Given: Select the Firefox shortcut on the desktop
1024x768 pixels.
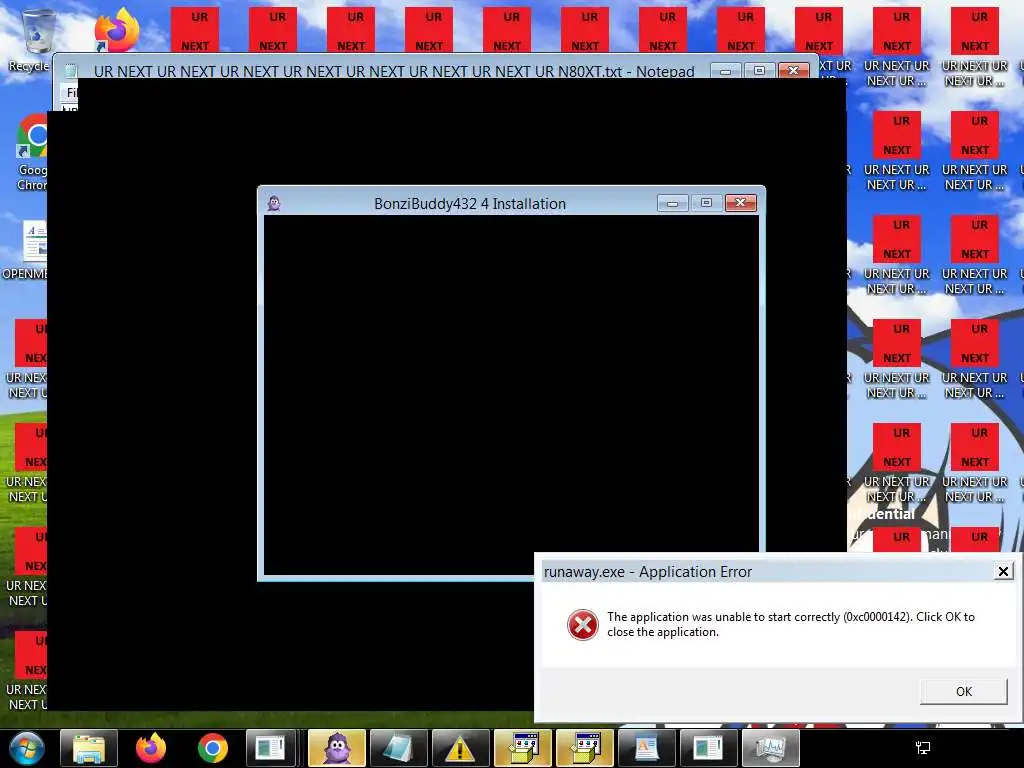Looking at the screenshot, I should pyautogui.click(x=116, y=30).
